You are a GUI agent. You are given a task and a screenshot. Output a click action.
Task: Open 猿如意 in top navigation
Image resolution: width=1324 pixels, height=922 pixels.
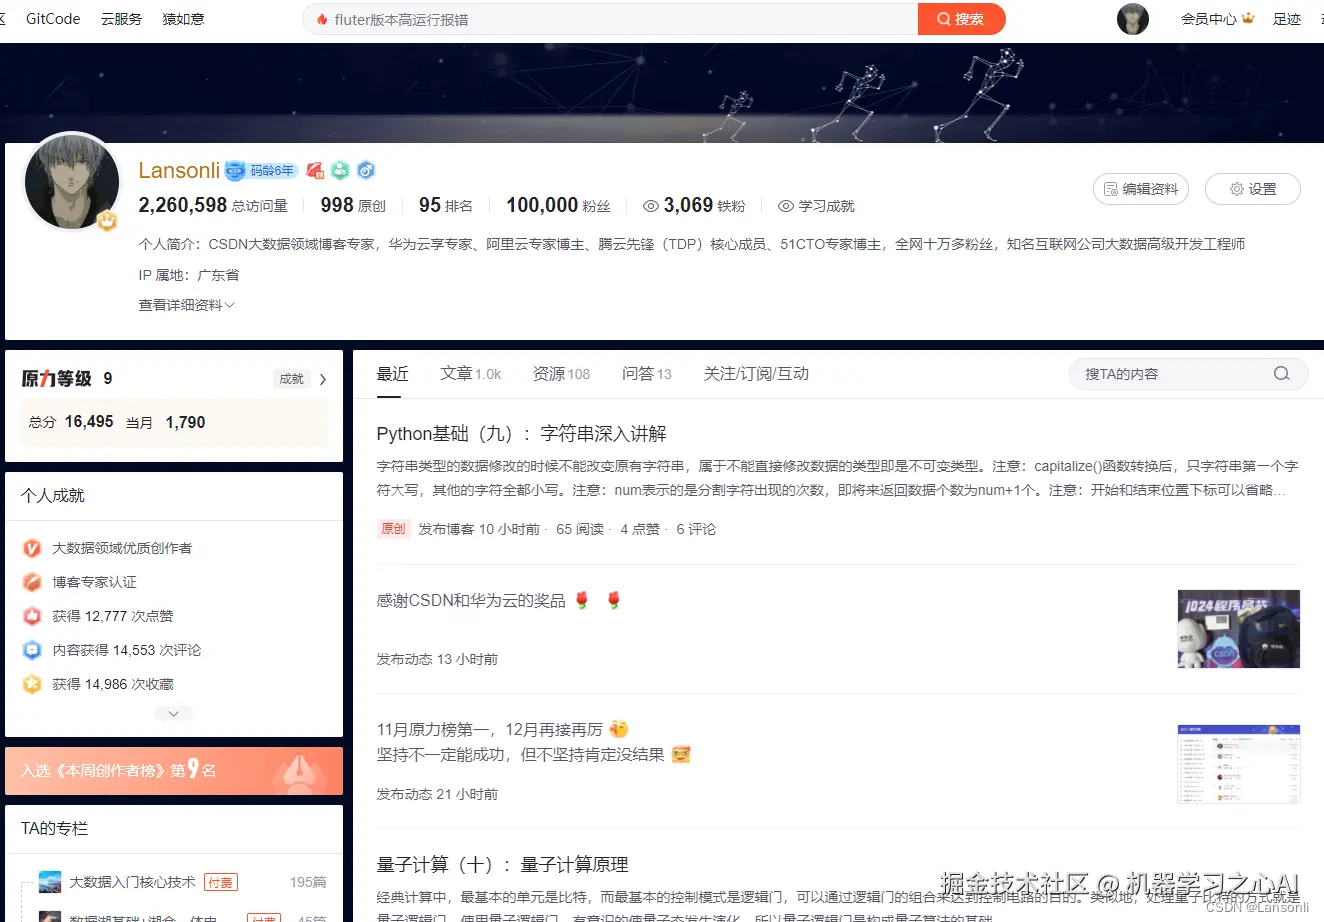183,19
